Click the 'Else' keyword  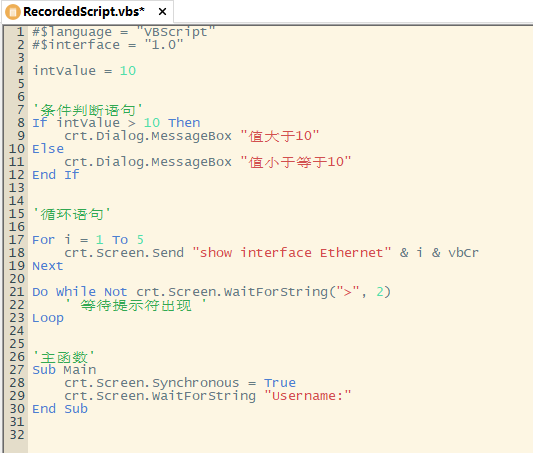pos(48,149)
